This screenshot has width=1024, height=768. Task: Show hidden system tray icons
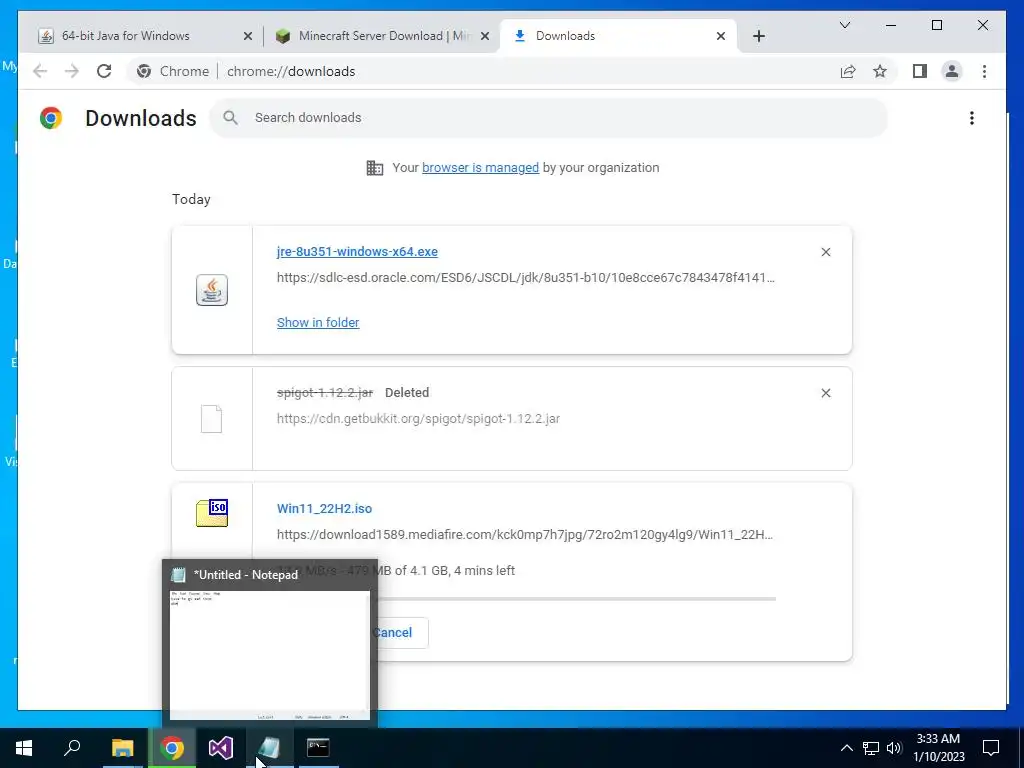coord(846,748)
